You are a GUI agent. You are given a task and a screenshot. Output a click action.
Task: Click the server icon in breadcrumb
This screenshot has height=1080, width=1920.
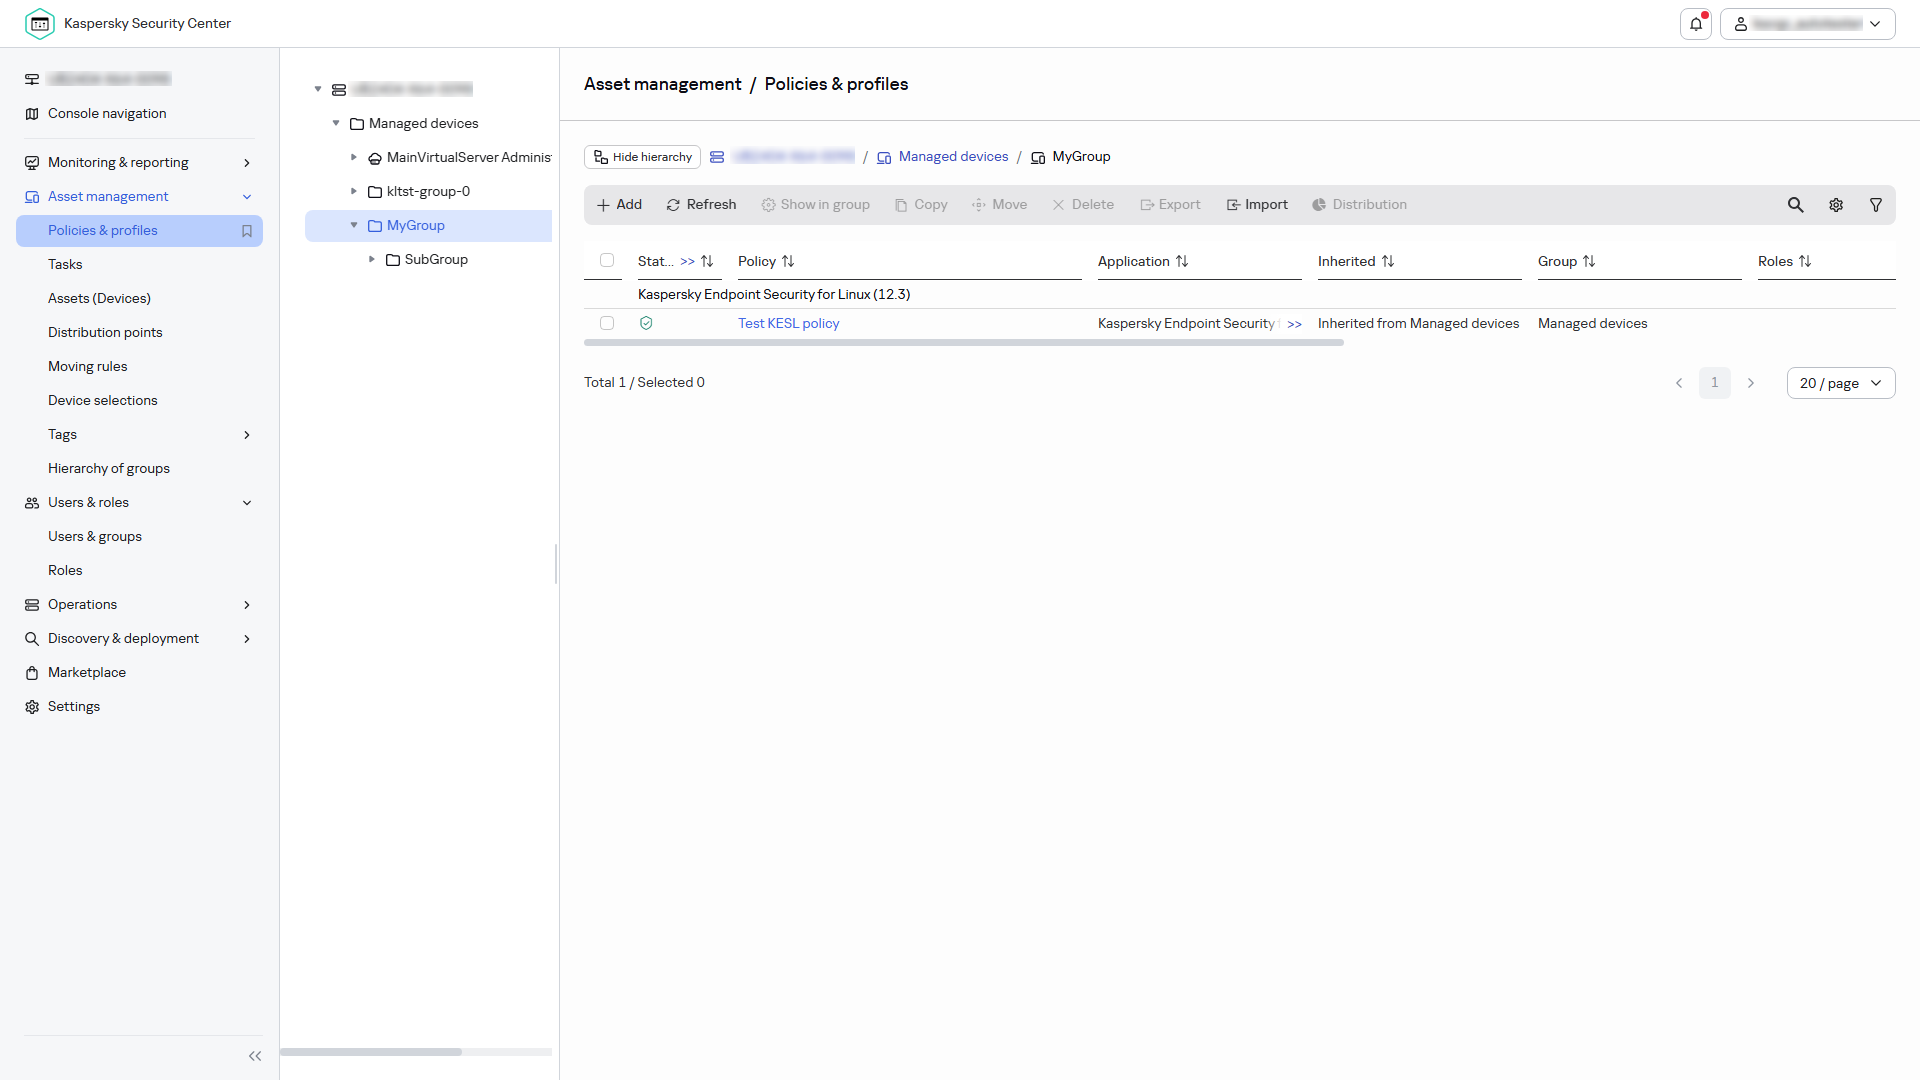click(x=717, y=157)
